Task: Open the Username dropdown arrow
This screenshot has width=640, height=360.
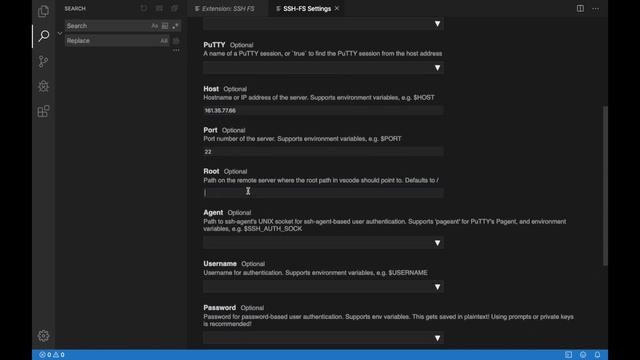Action: click(x=437, y=287)
